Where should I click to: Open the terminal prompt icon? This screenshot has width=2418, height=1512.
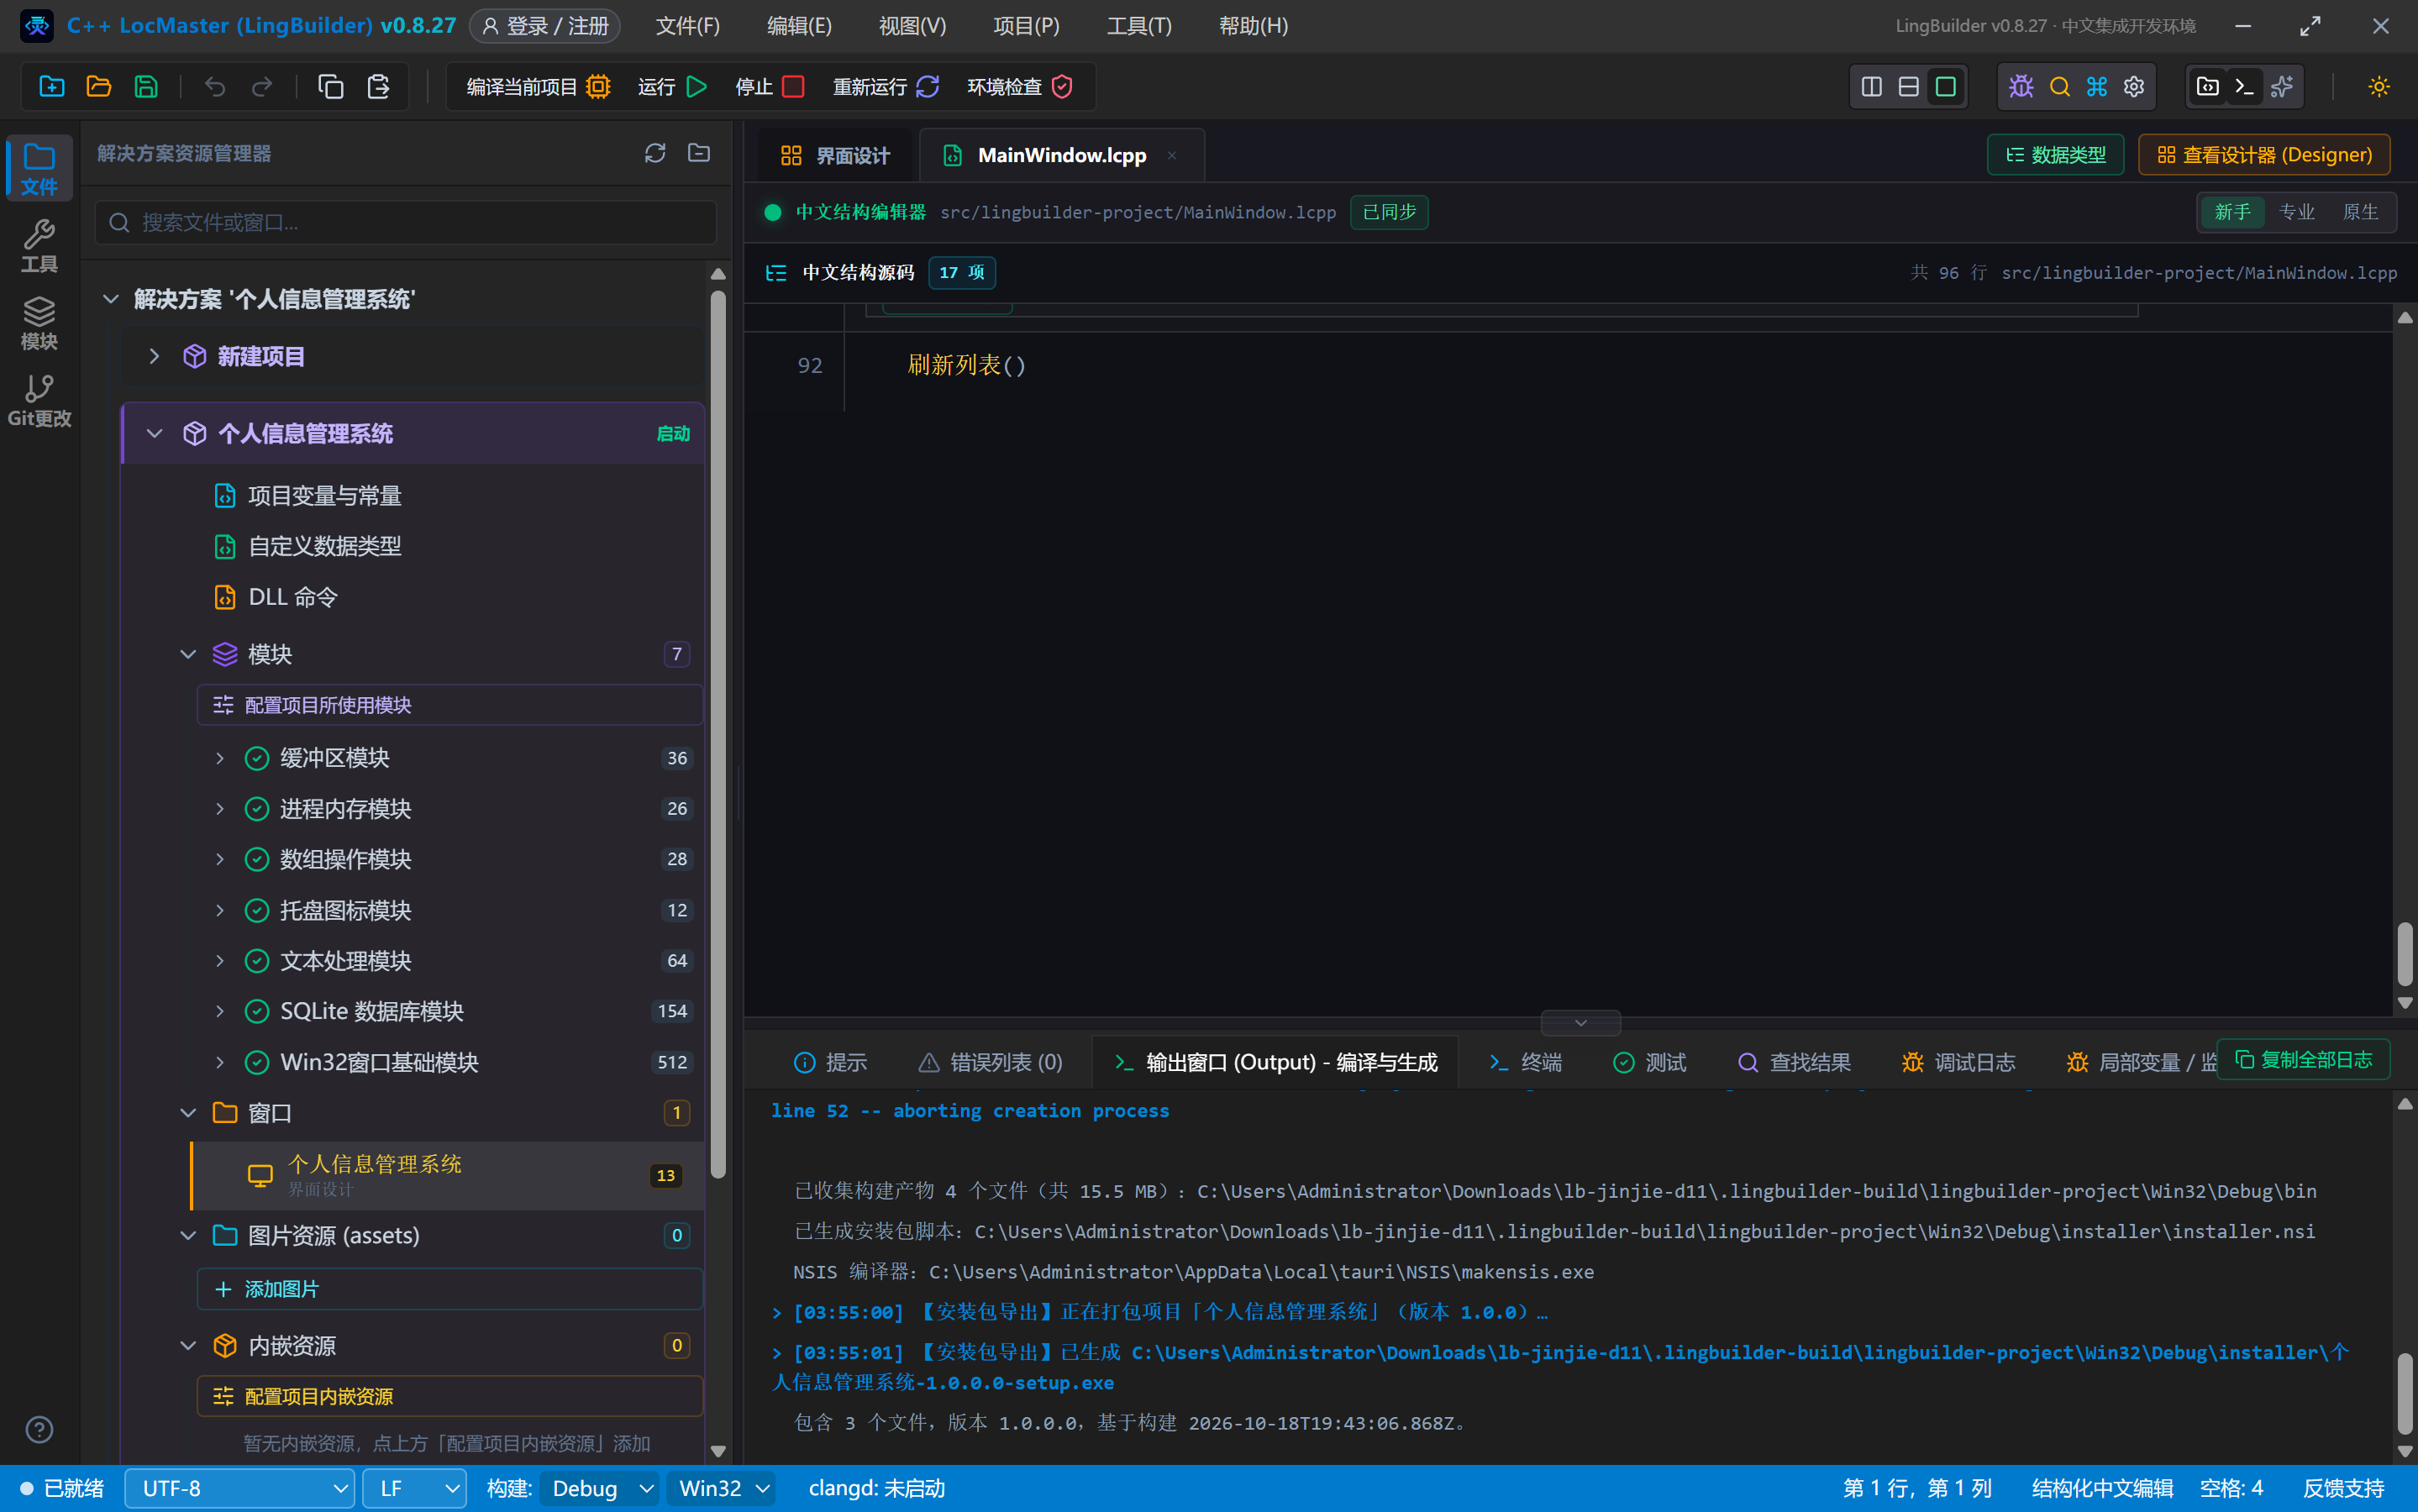point(2244,87)
